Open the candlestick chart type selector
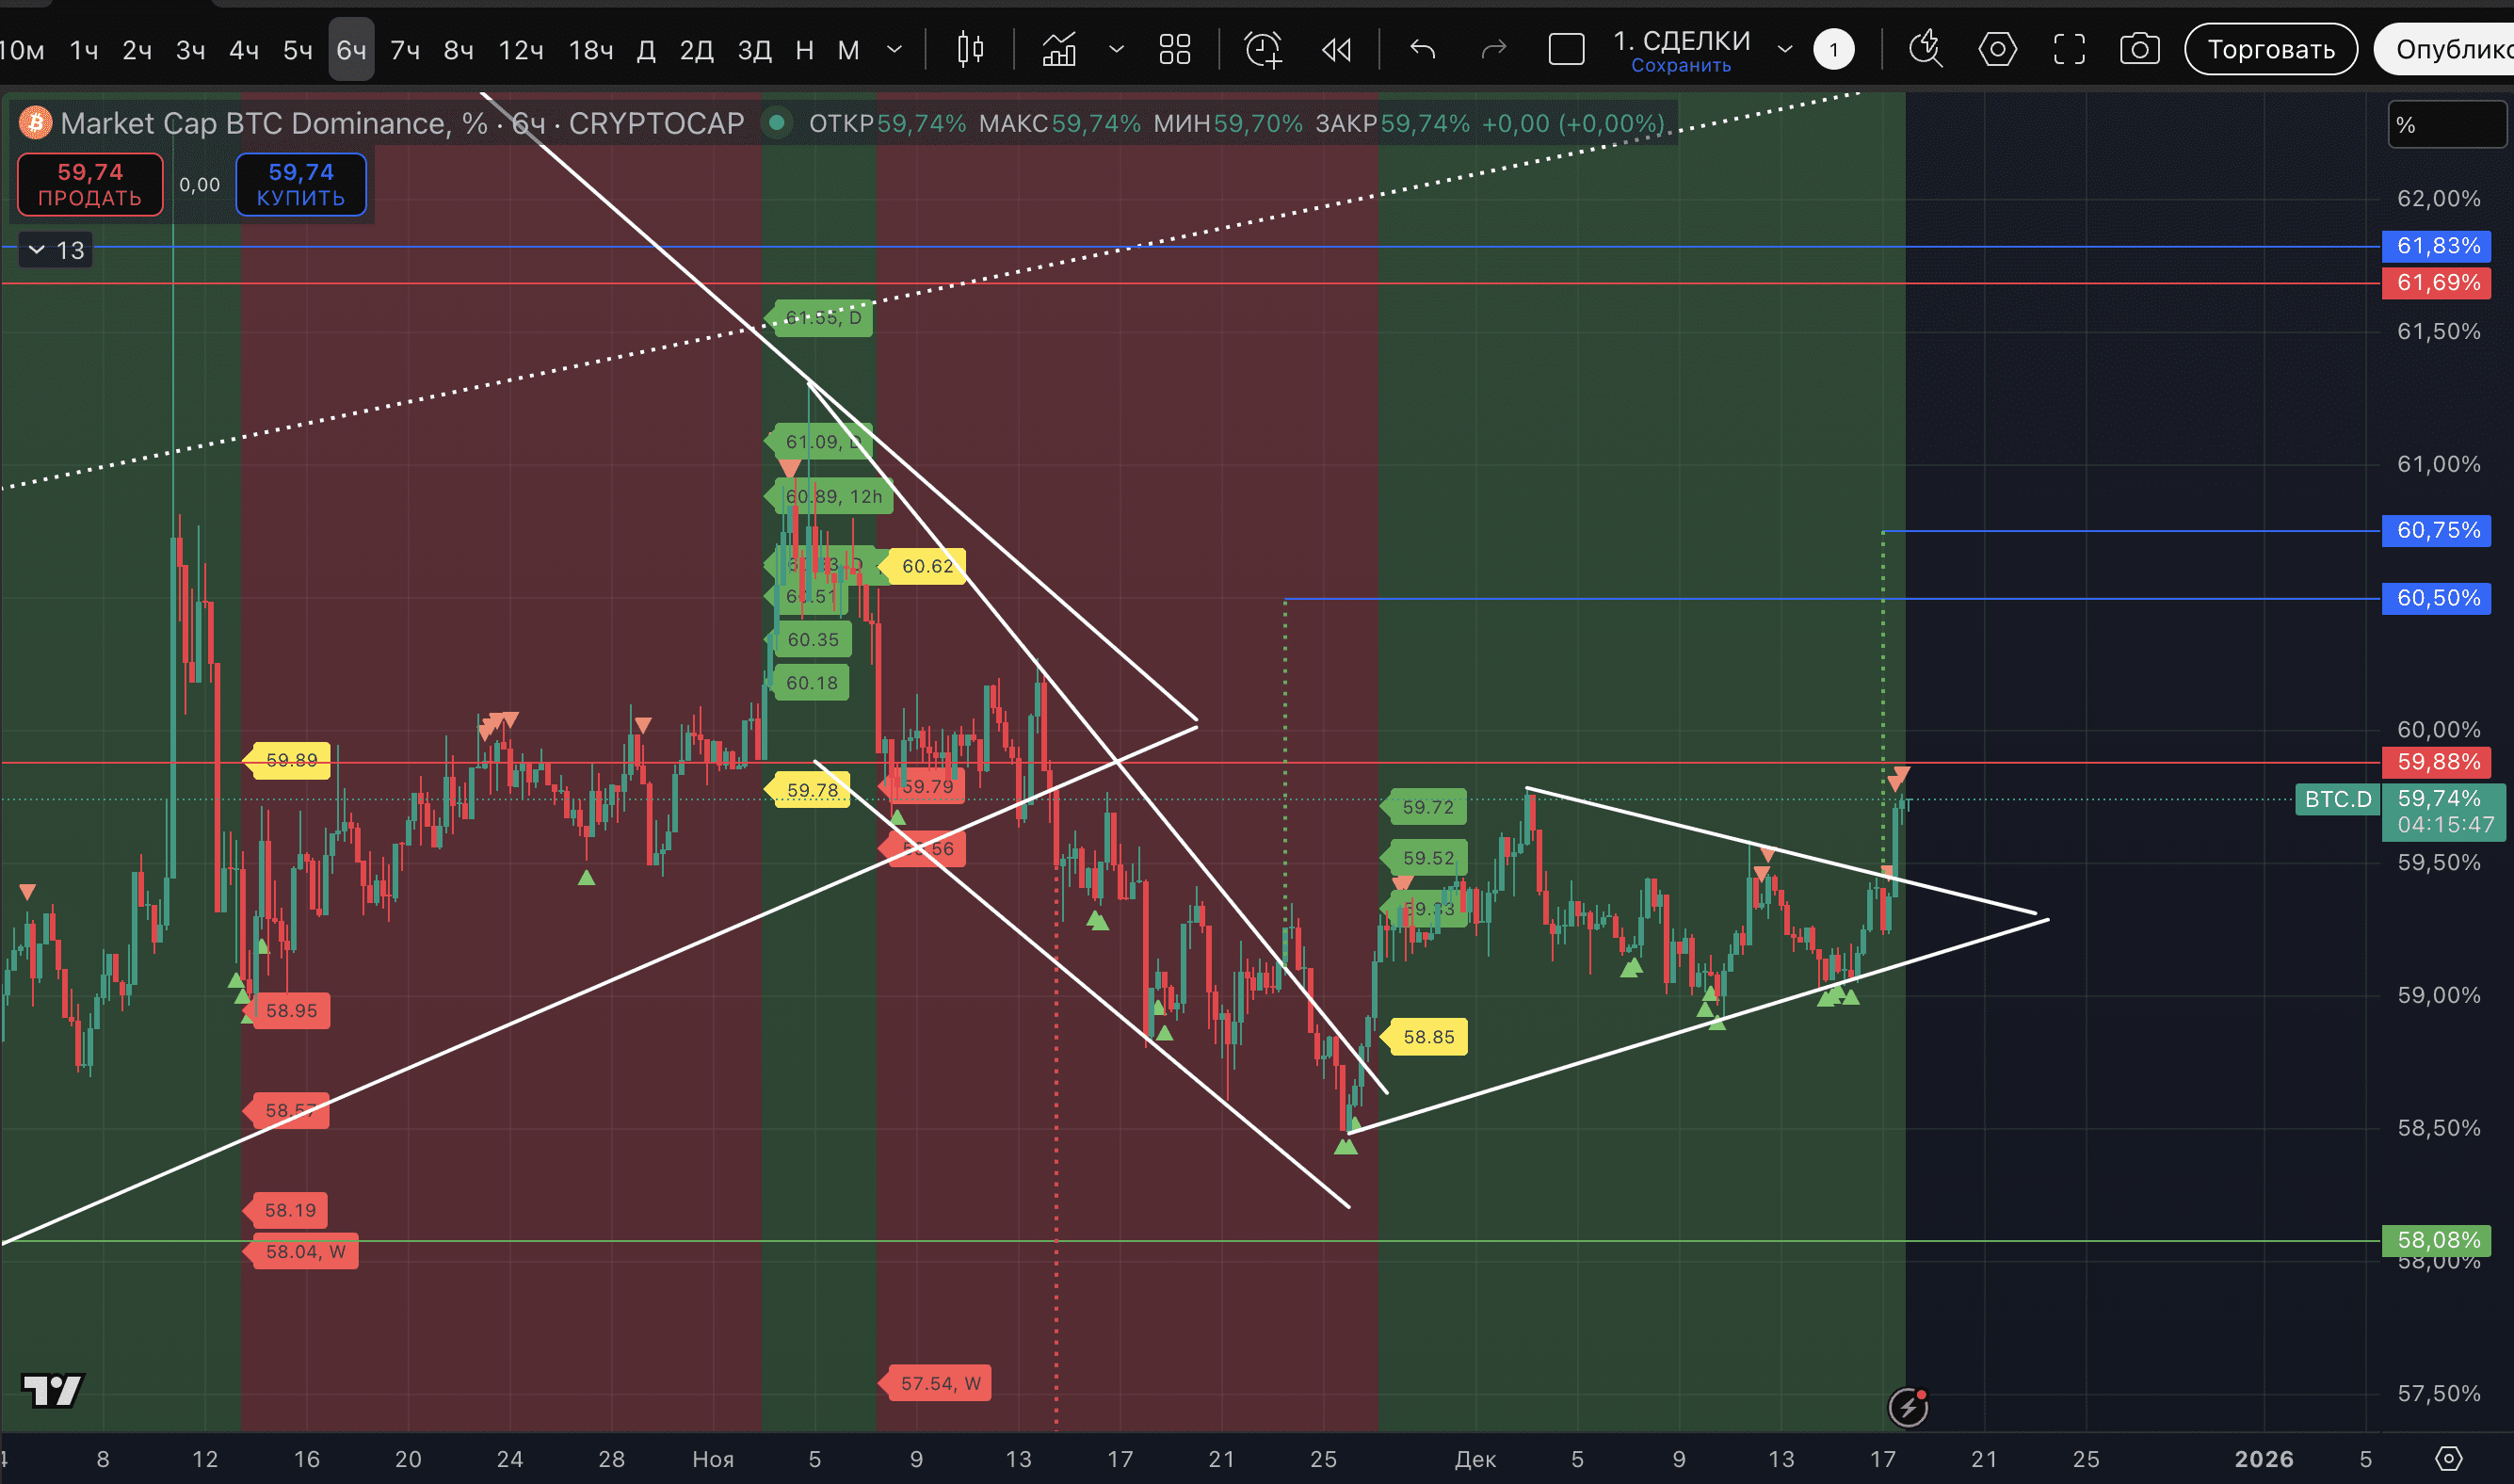The image size is (2514, 1484). click(x=969, y=49)
